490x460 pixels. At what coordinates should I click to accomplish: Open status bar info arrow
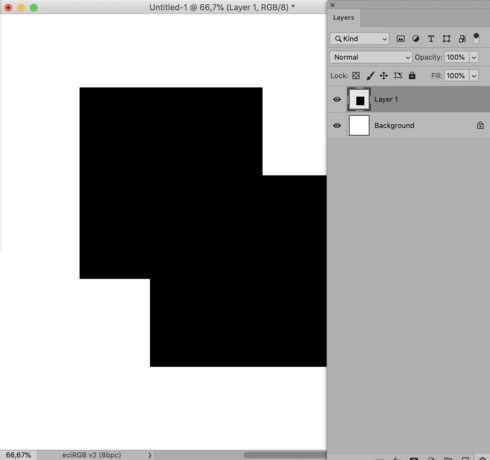(x=150, y=455)
